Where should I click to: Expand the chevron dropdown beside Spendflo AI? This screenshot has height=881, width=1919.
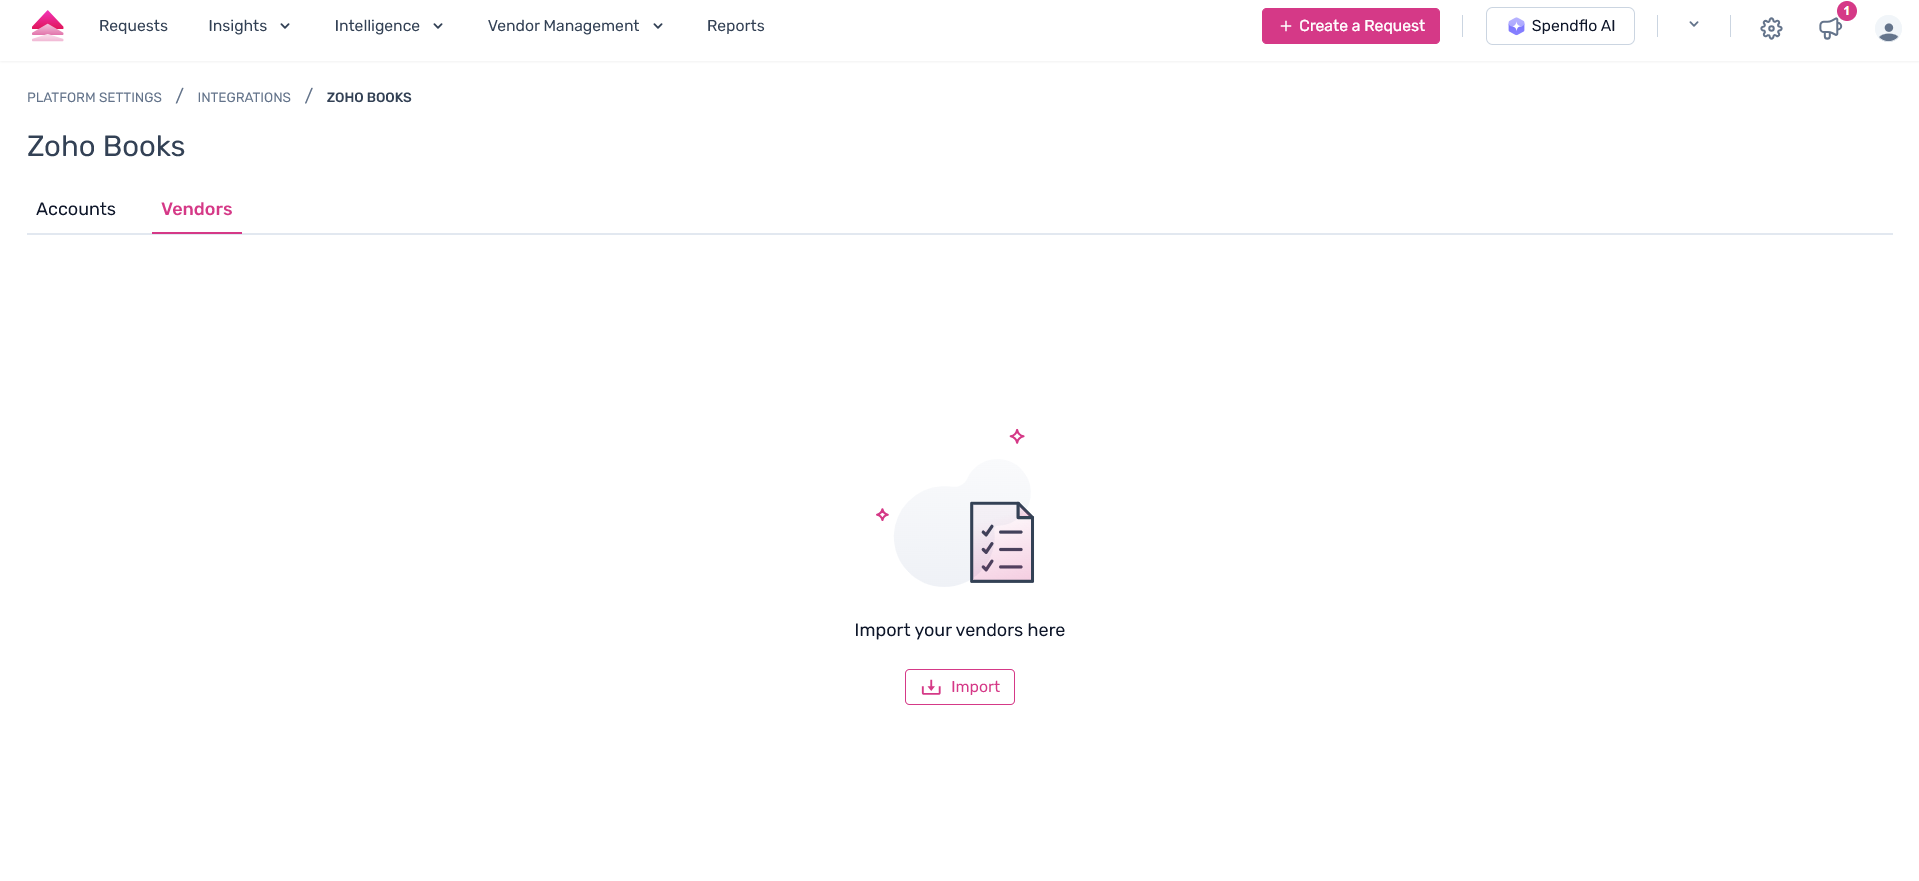click(x=1694, y=25)
